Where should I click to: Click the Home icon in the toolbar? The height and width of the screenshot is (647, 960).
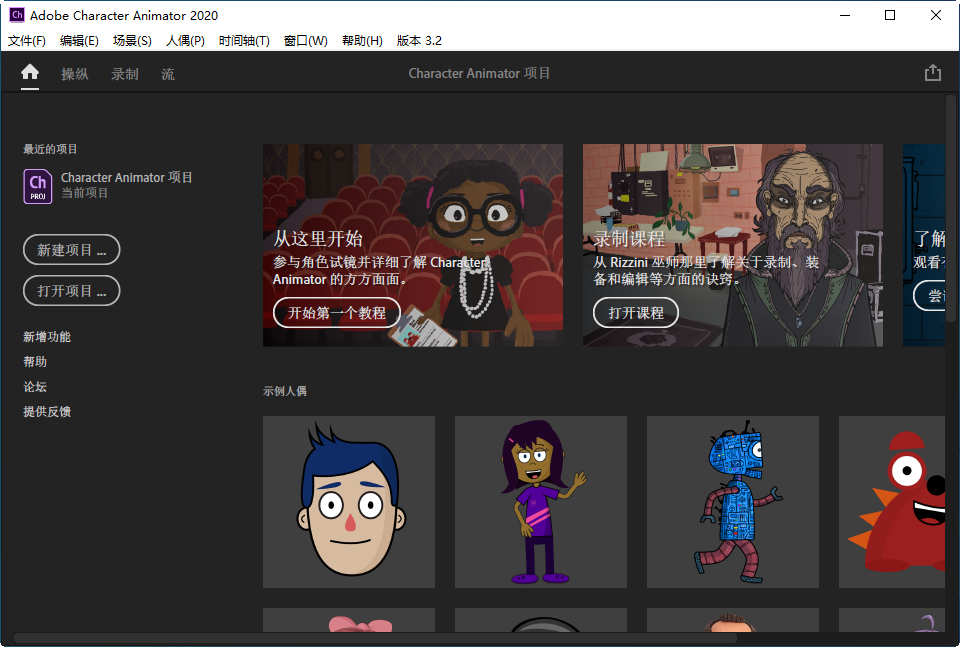29,72
